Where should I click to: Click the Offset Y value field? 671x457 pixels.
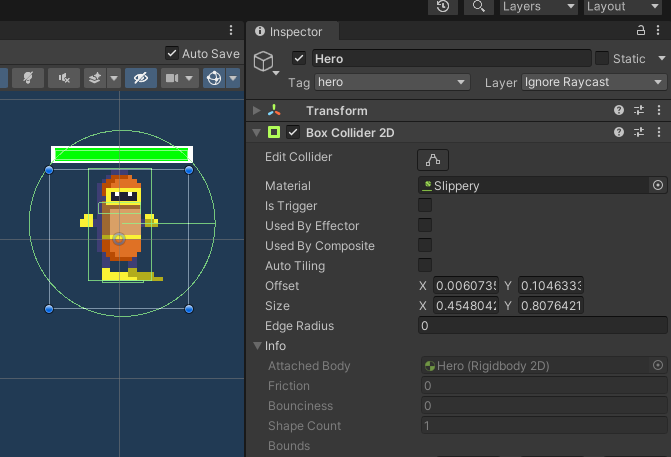[x=551, y=285]
